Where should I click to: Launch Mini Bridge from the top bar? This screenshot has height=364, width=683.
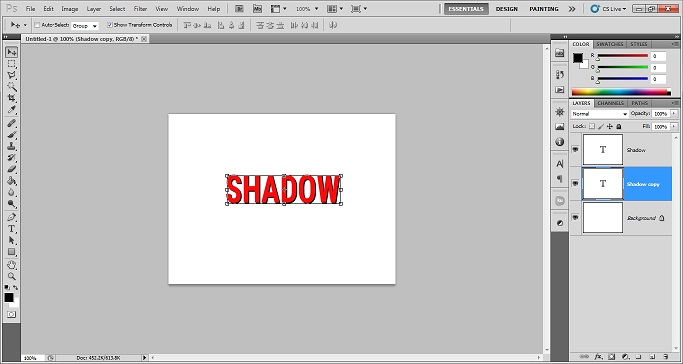[x=257, y=9]
